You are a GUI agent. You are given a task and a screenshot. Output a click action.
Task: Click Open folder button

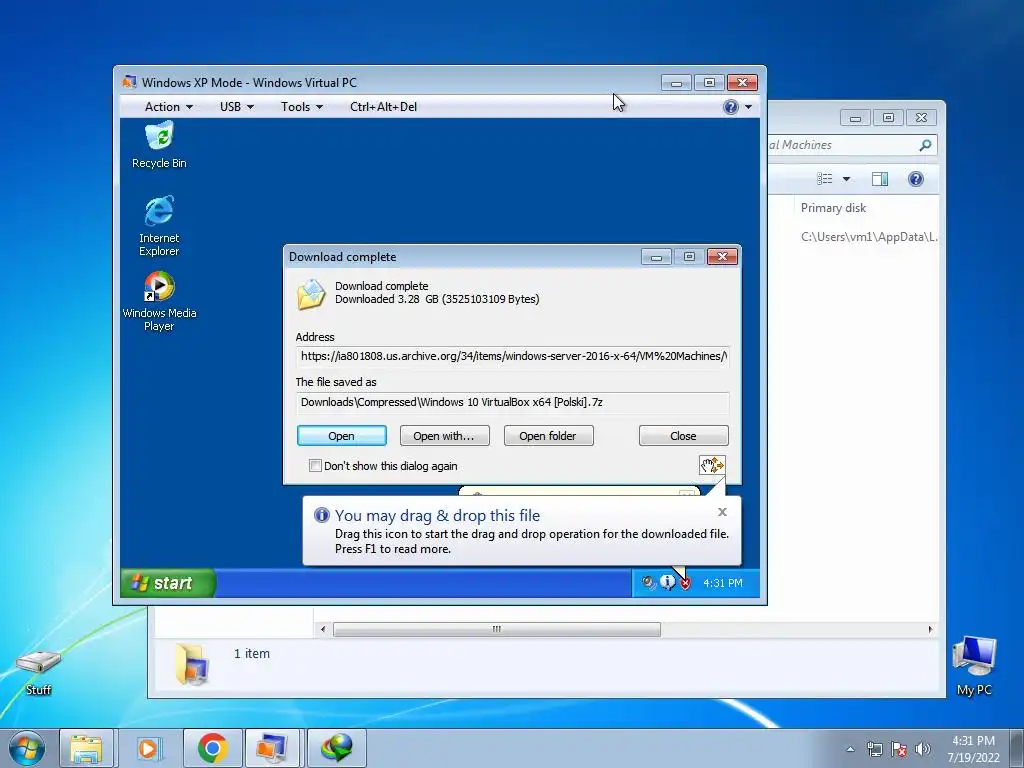(x=548, y=436)
